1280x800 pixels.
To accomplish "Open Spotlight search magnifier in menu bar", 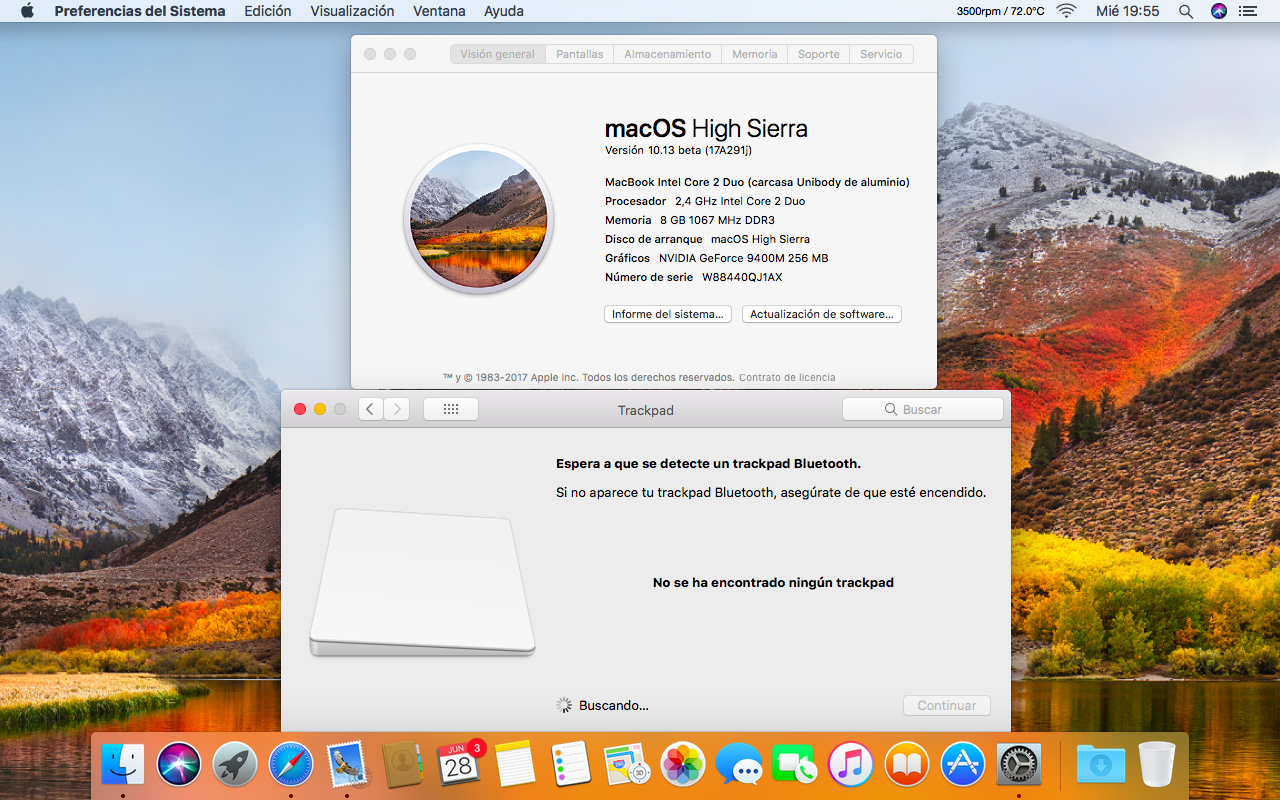I will click(x=1186, y=11).
